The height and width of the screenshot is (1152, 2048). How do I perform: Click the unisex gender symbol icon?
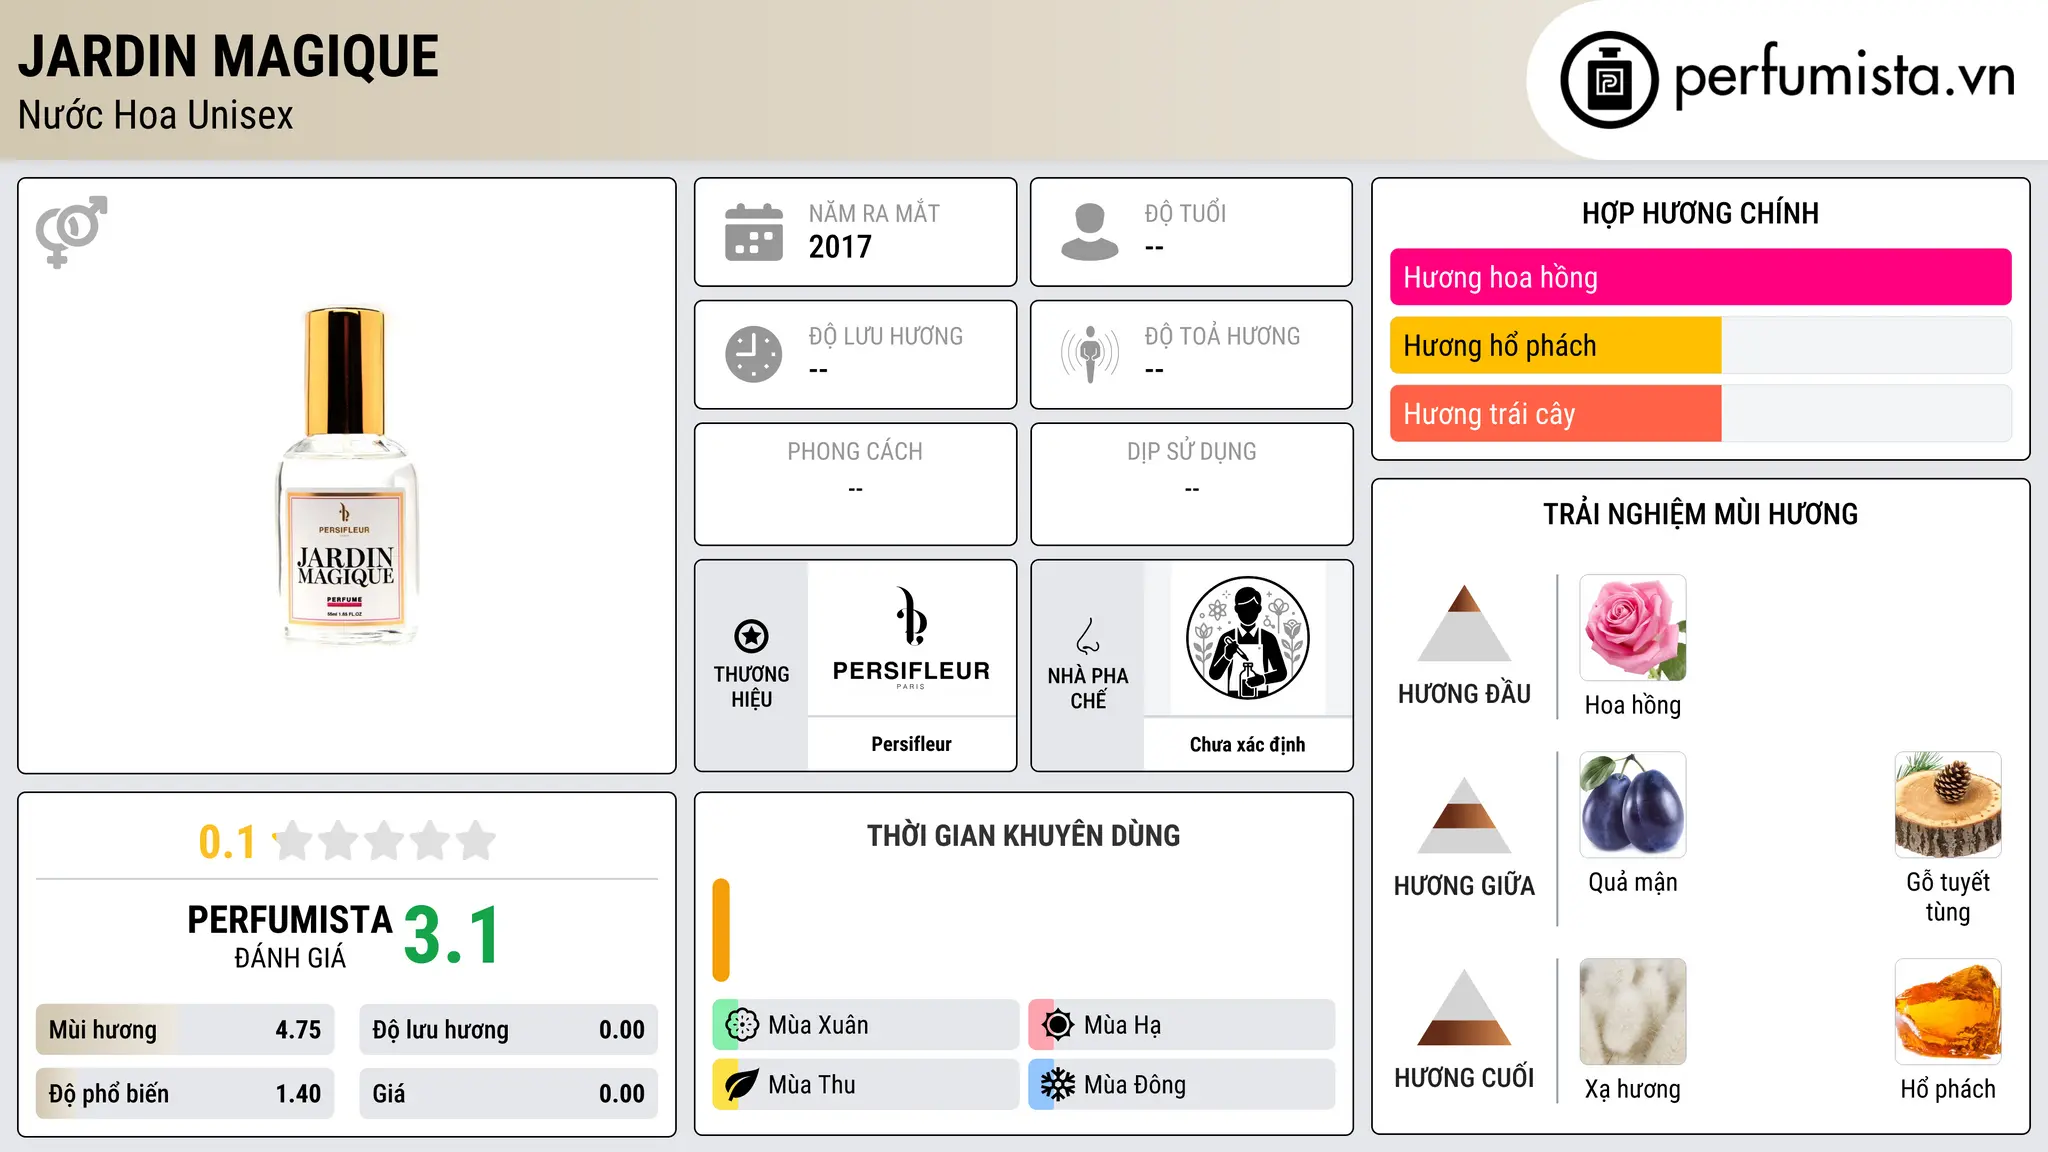pyautogui.click(x=71, y=232)
